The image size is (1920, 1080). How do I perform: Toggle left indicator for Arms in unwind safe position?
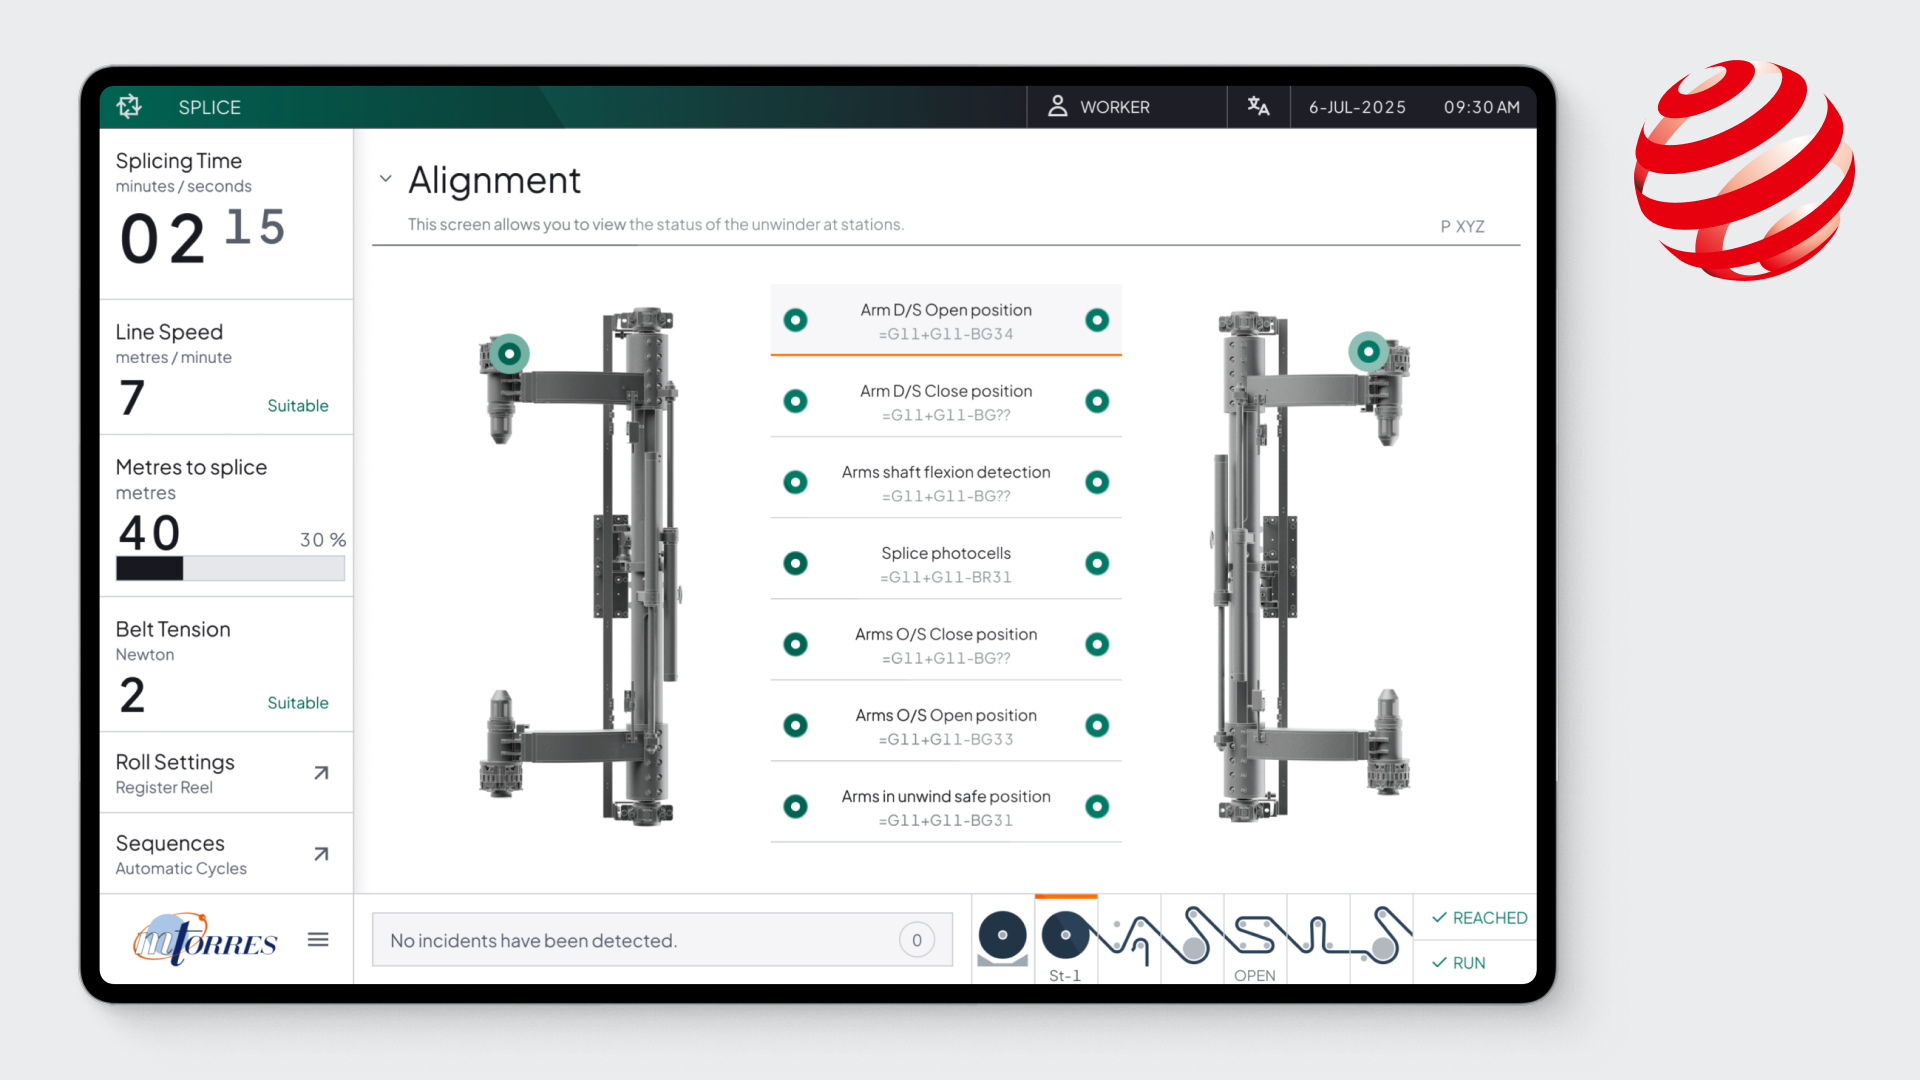(x=795, y=806)
